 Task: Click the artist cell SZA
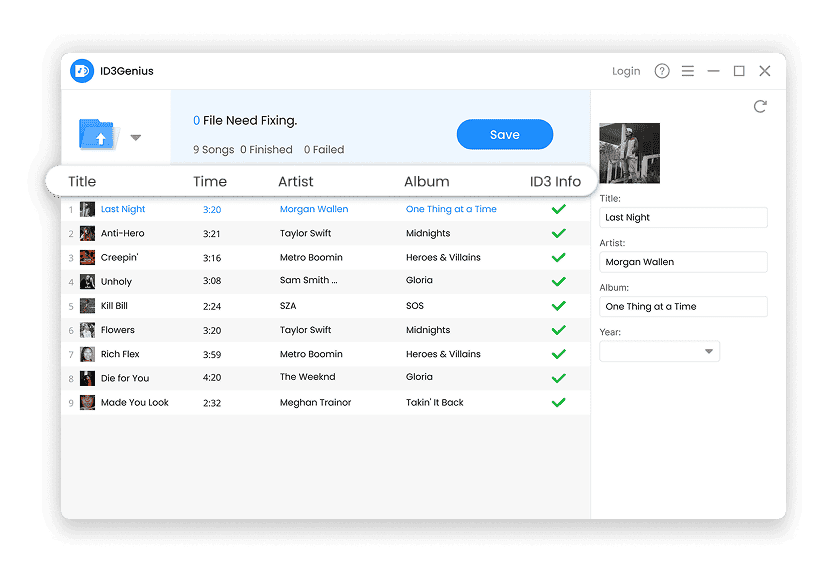click(288, 306)
